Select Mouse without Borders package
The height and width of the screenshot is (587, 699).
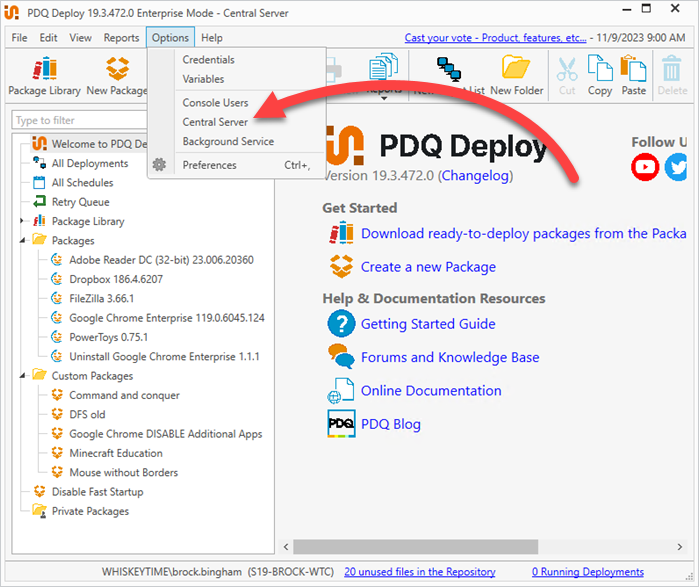(123, 472)
